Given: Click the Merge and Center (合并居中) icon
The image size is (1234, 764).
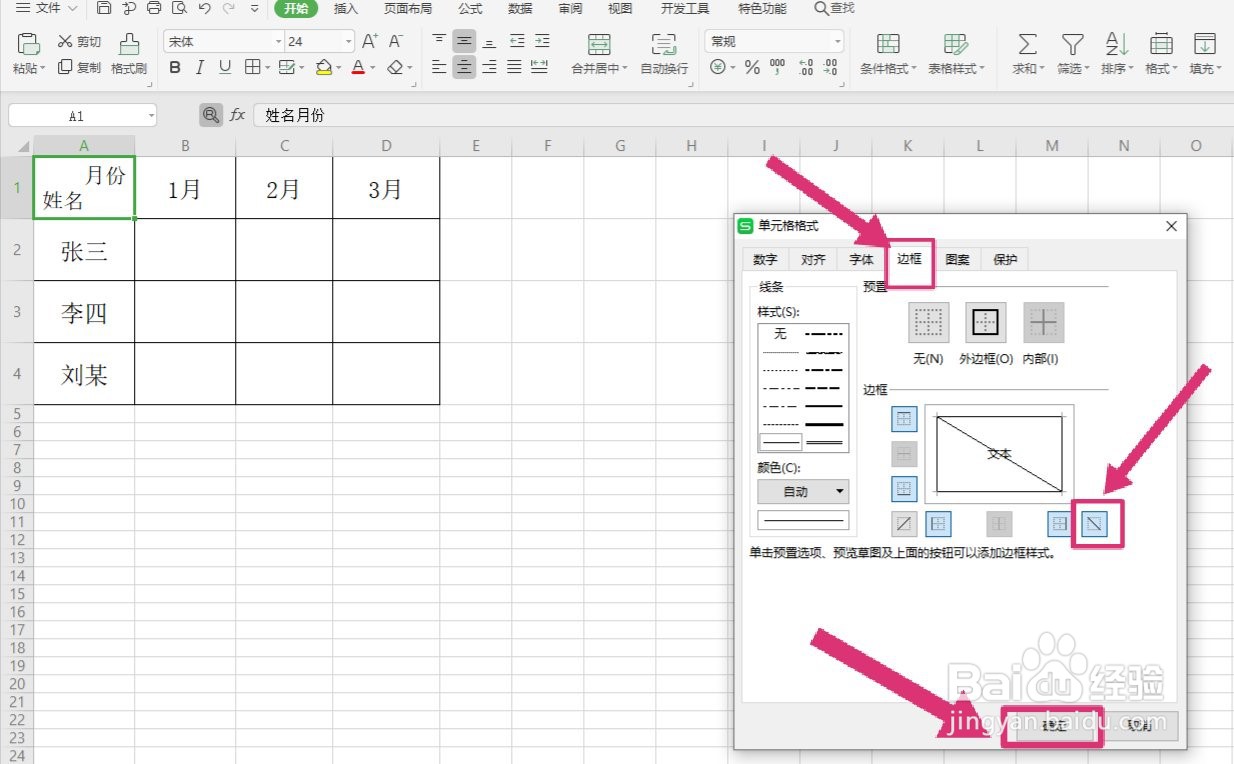Looking at the screenshot, I should [599, 44].
